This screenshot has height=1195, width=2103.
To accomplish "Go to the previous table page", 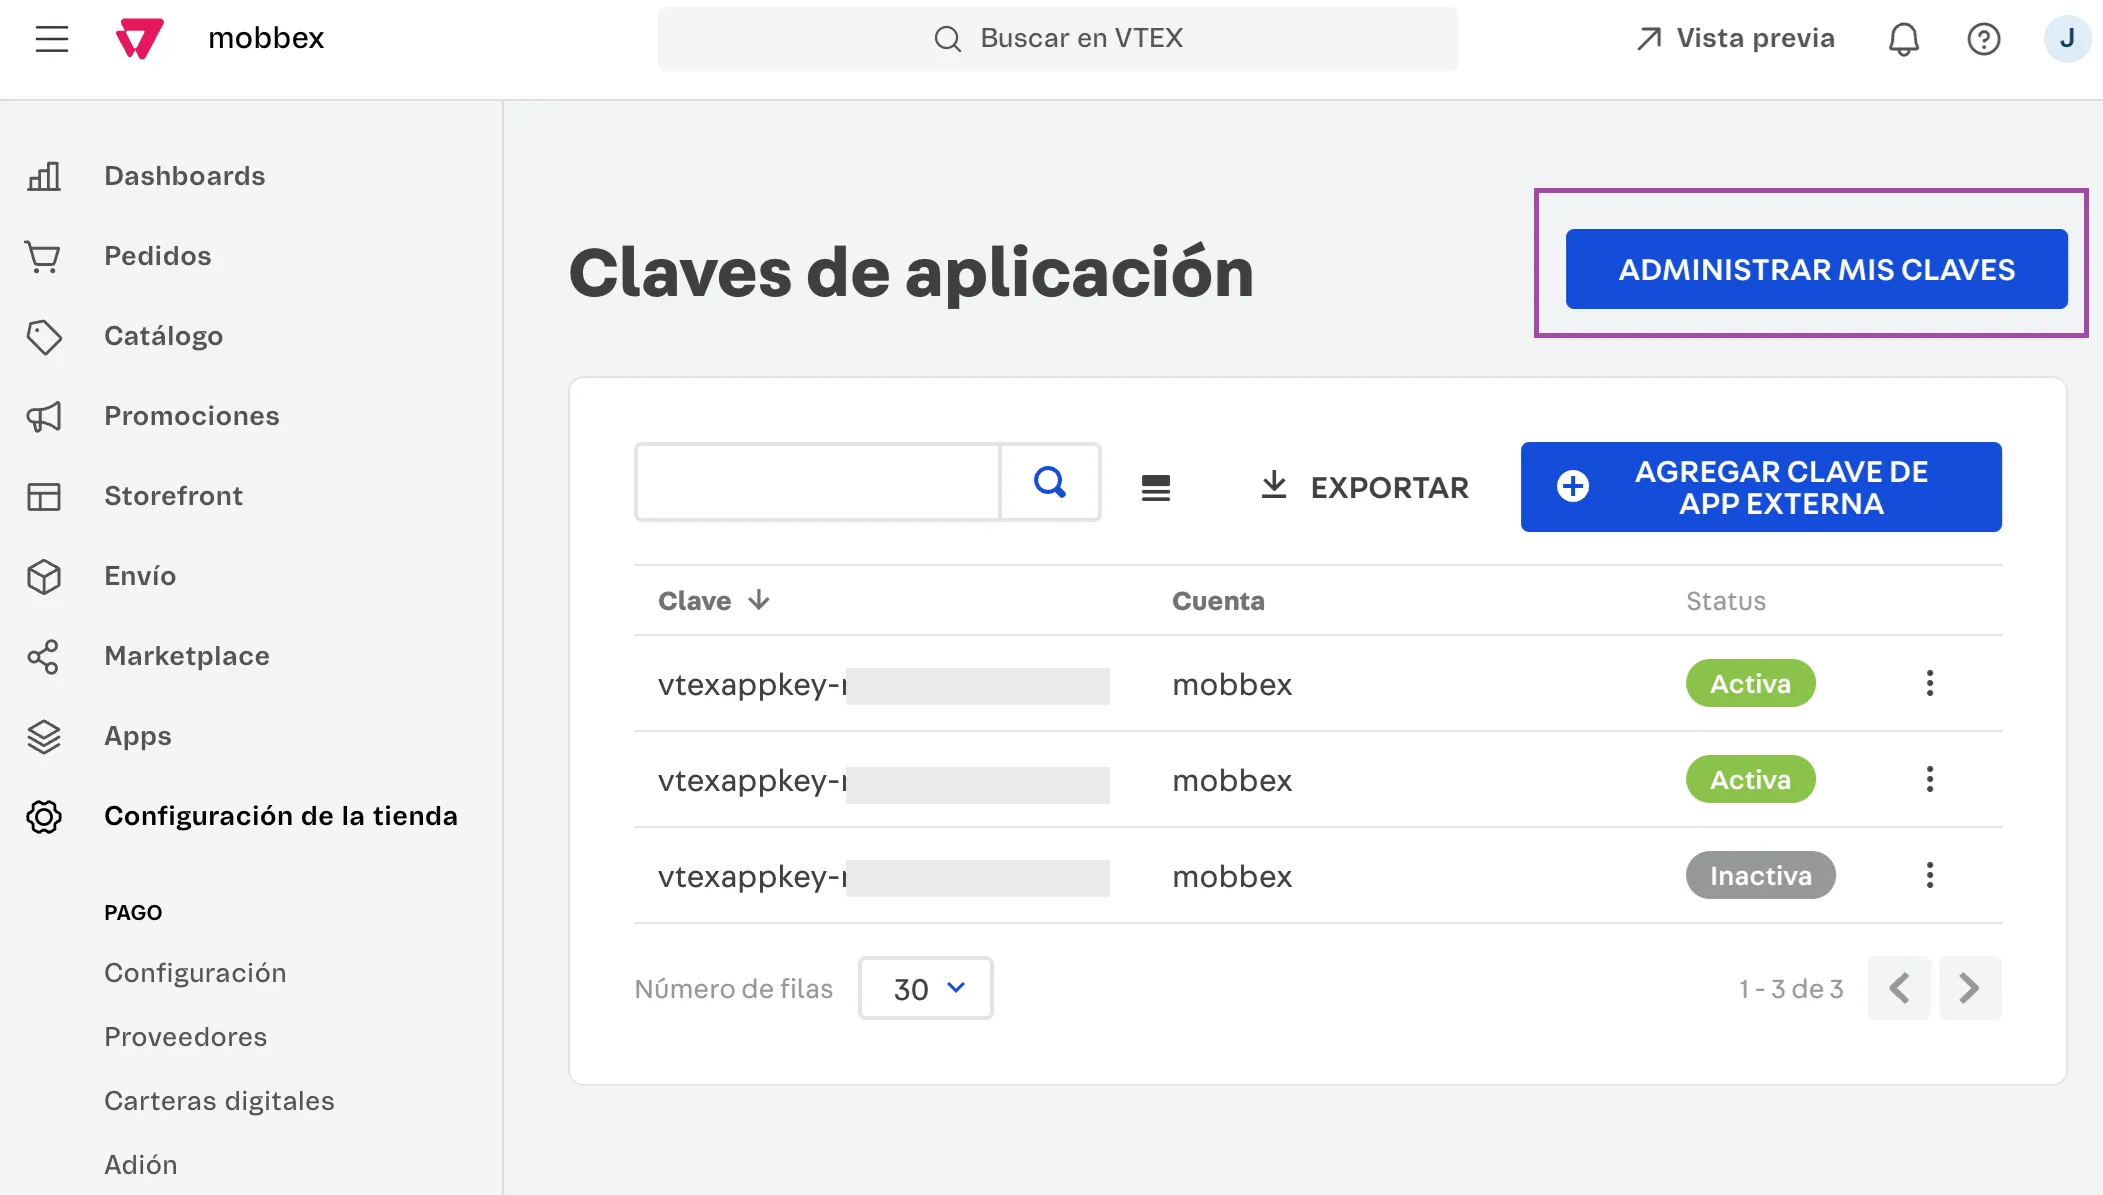I will coord(1899,988).
